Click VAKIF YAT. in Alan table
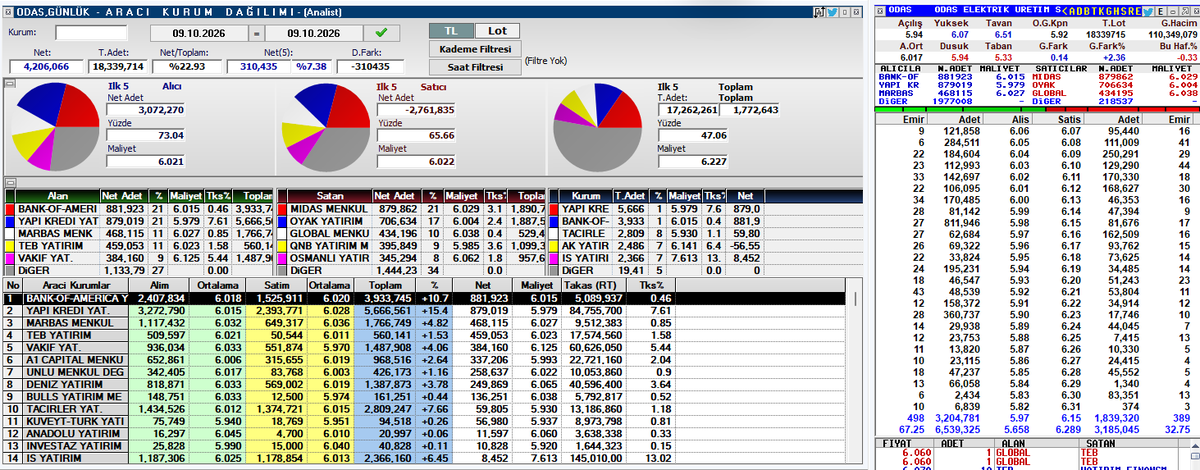 58,257
